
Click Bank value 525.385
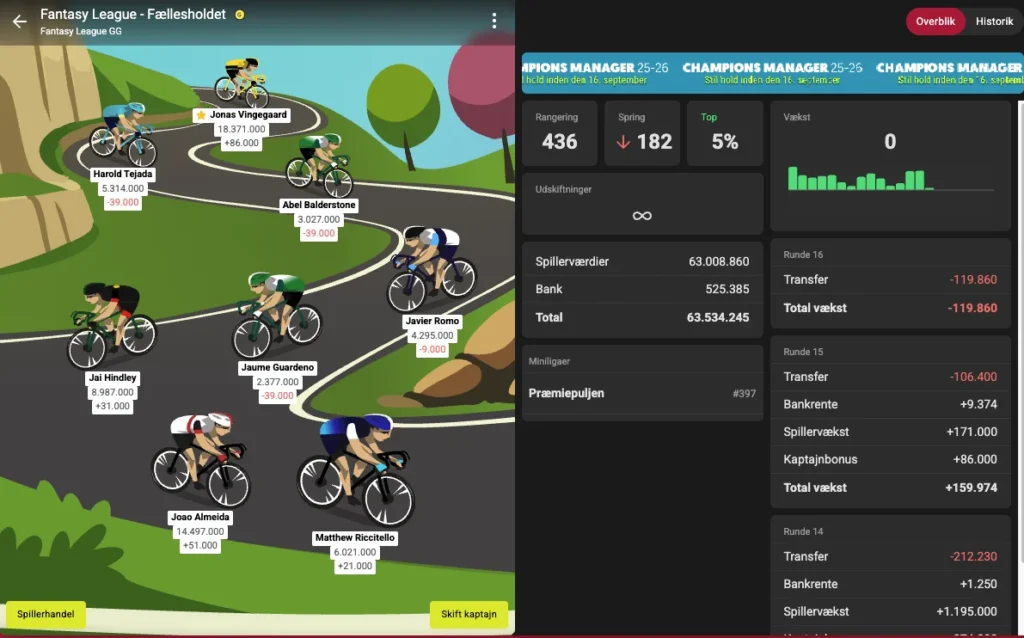click(727, 289)
